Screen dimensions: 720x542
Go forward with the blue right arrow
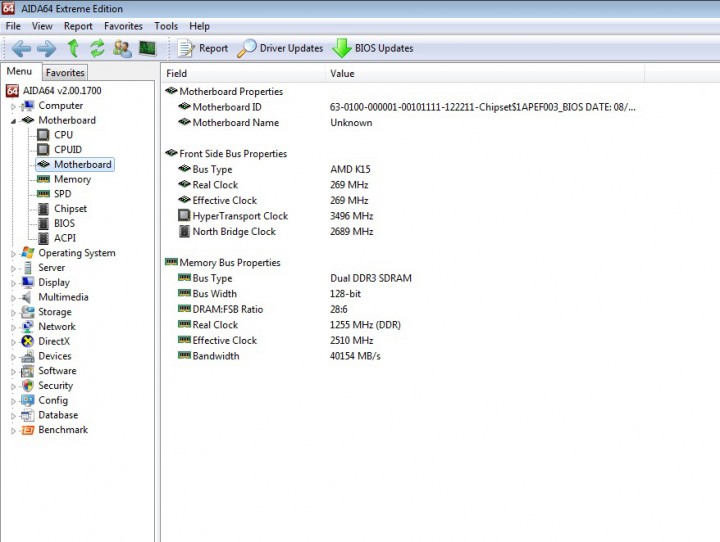coord(46,48)
